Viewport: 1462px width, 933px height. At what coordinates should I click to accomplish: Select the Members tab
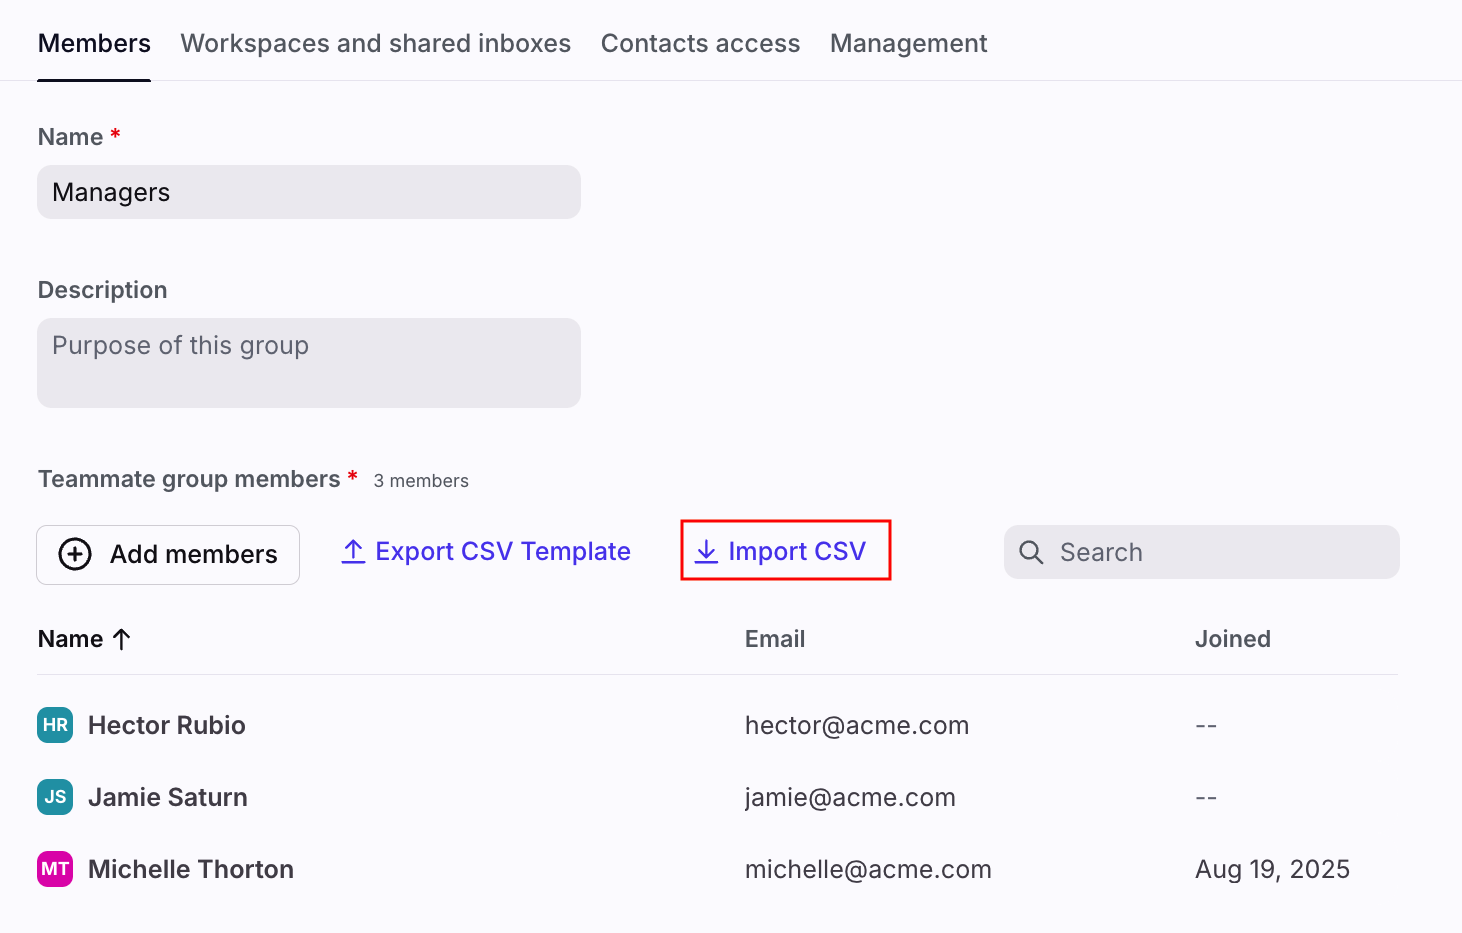click(94, 43)
